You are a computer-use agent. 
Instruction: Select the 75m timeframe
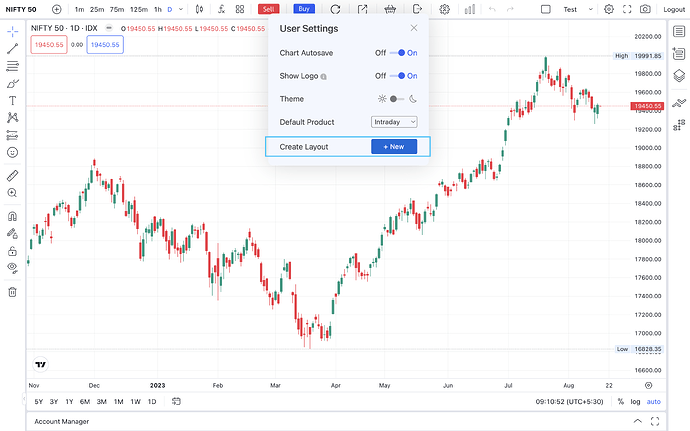(117, 9)
